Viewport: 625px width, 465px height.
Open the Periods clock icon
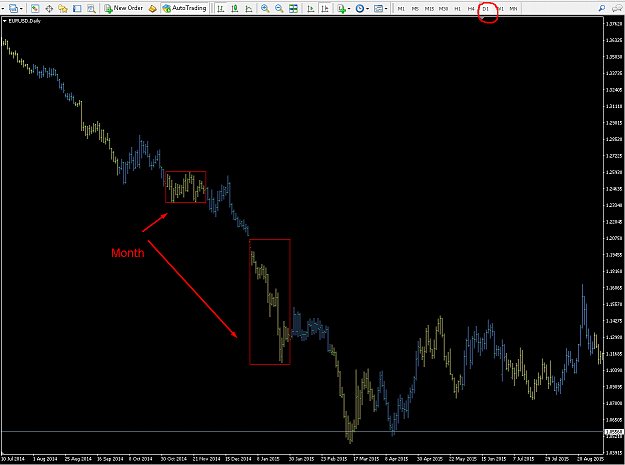click(x=360, y=8)
